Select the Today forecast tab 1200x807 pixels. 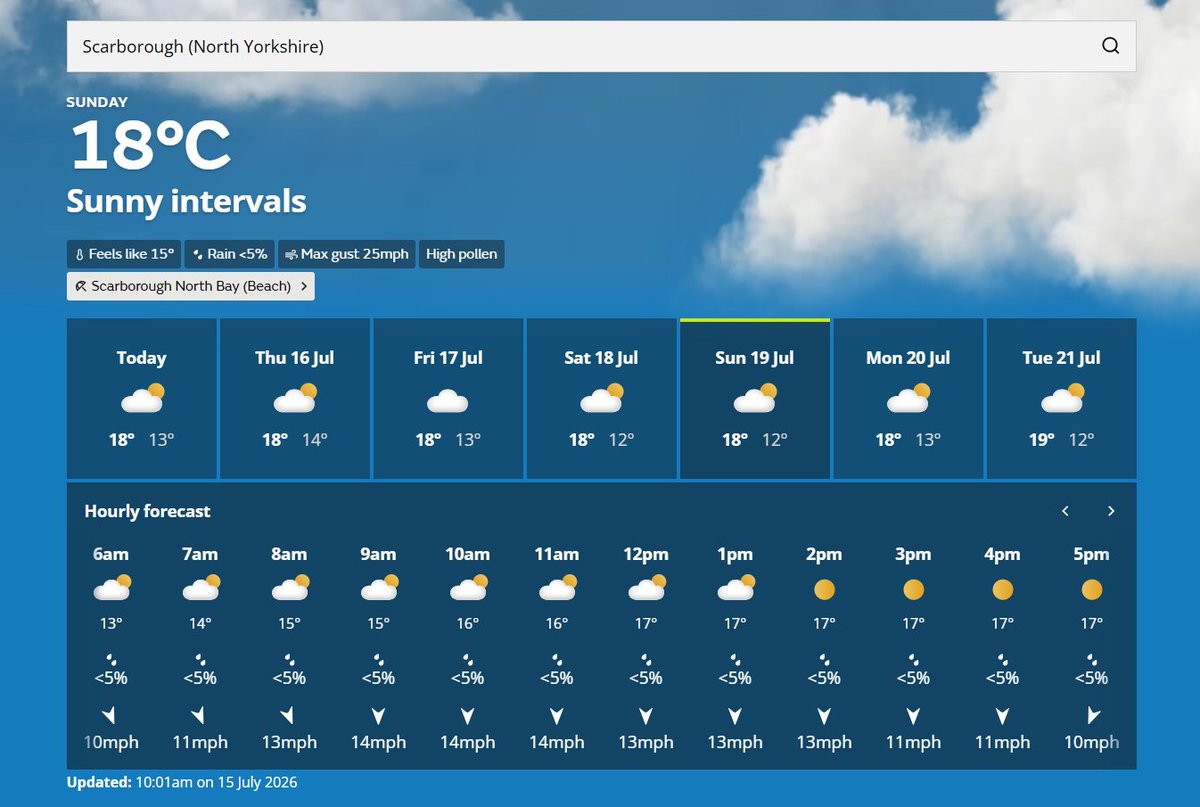tap(142, 398)
